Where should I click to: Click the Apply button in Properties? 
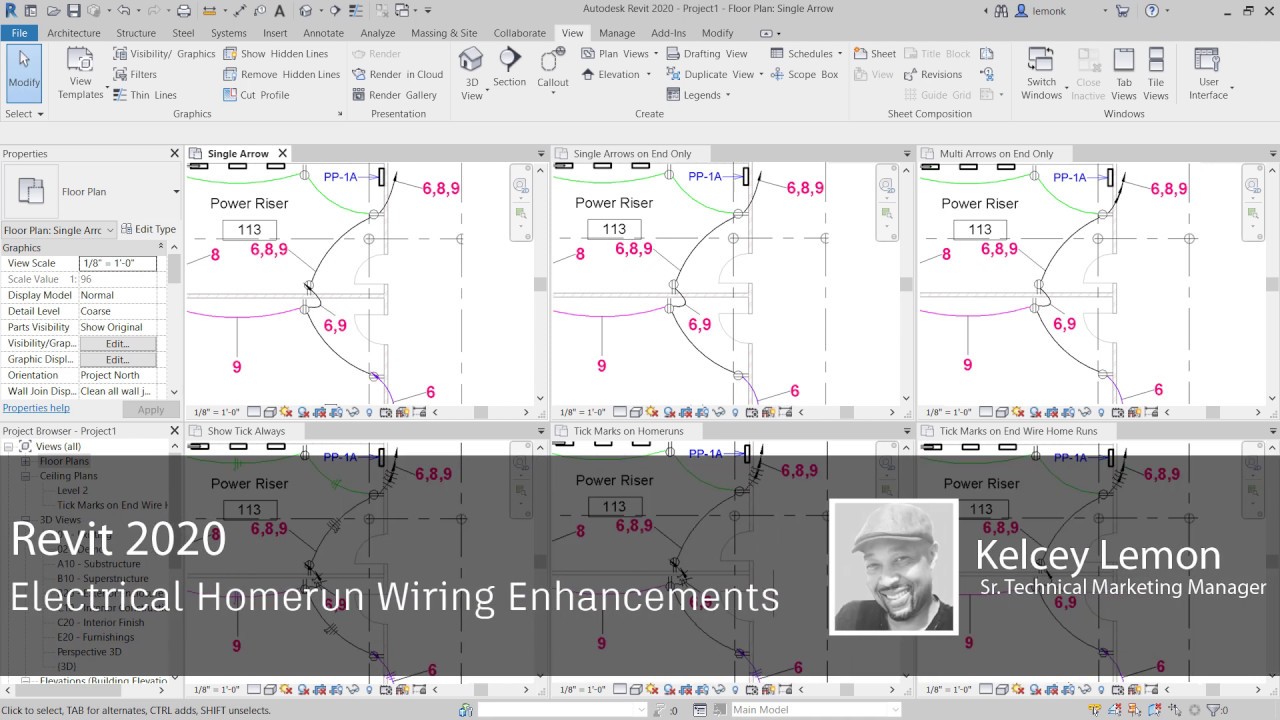tap(150, 408)
